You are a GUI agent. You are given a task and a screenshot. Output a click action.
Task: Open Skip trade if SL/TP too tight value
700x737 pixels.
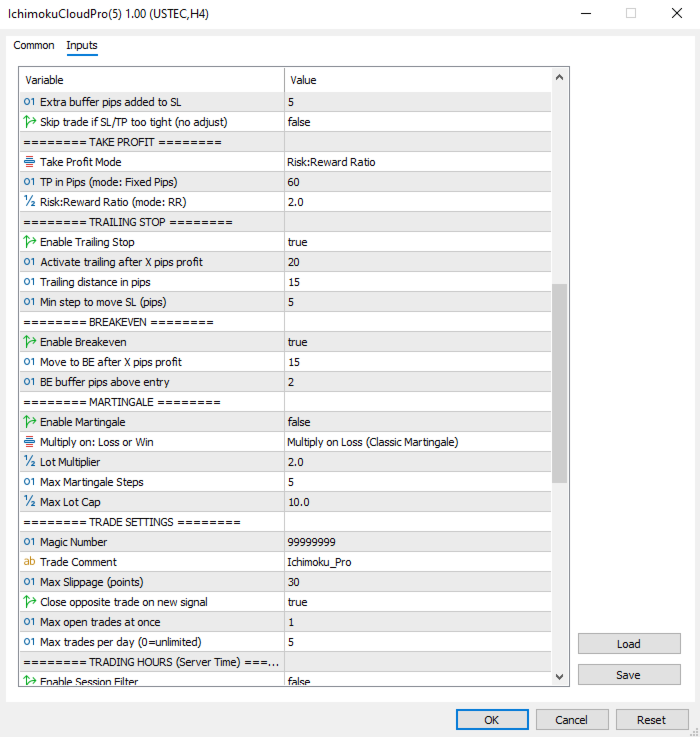417,122
